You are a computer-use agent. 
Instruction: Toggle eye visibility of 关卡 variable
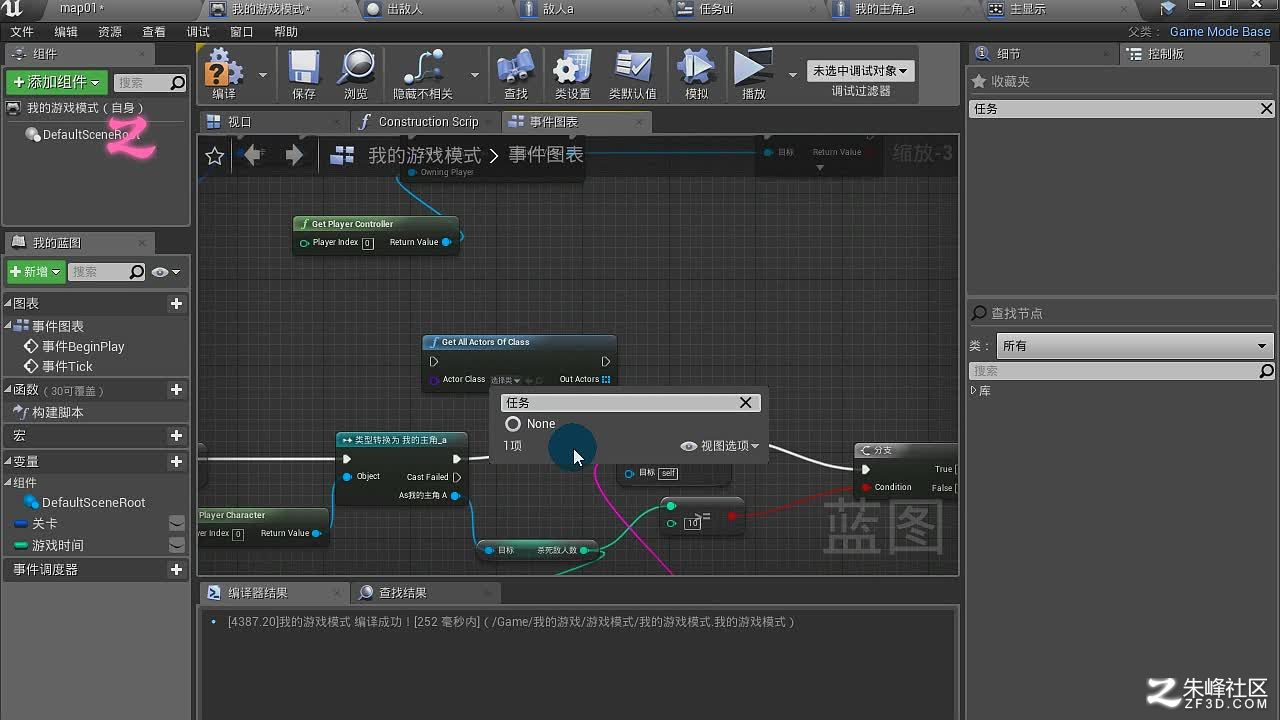[x=176, y=524]
